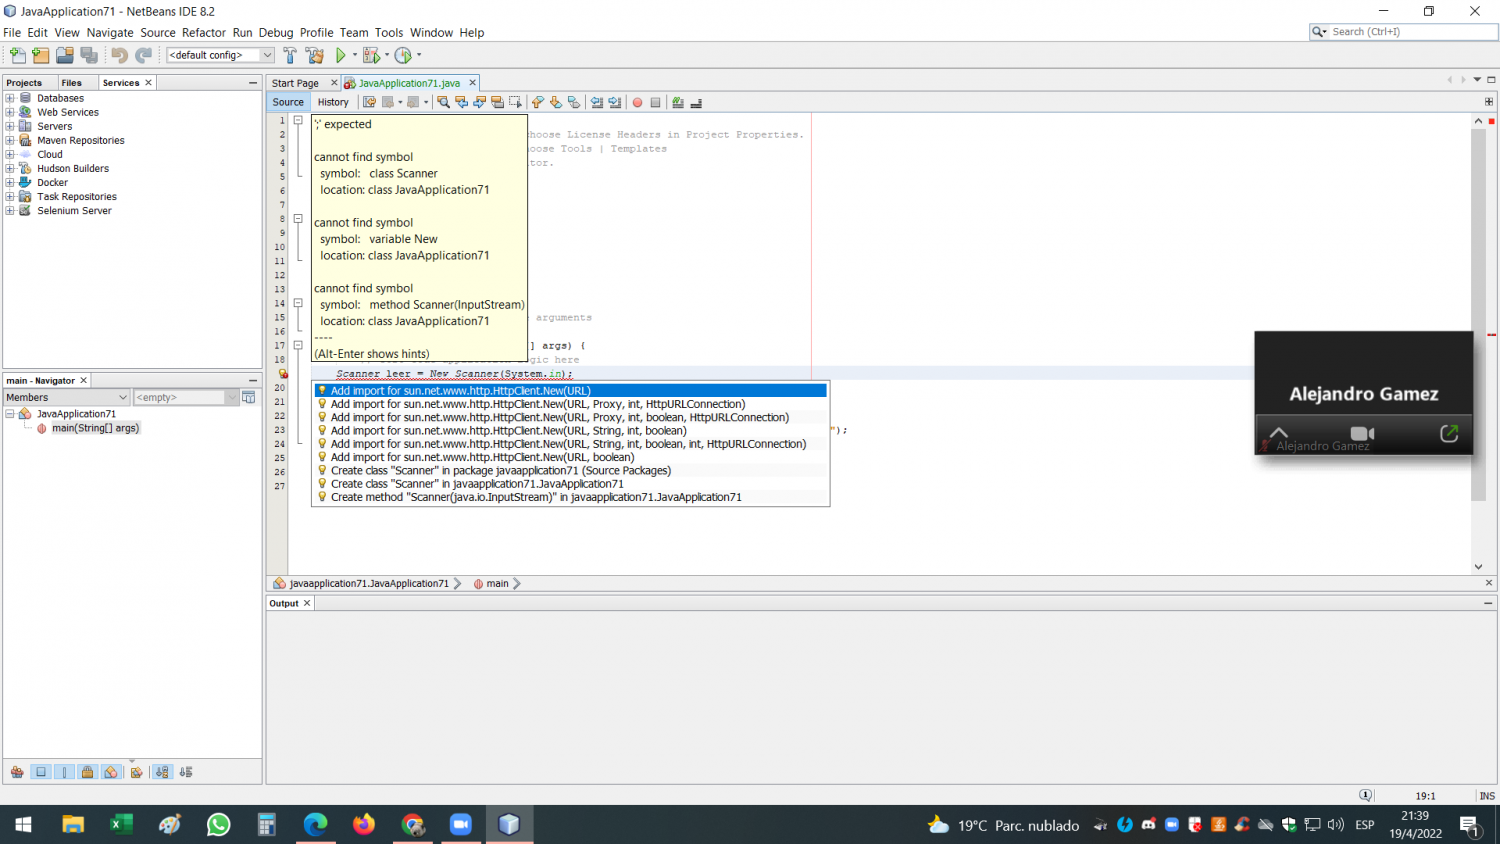Open the Source menu
Viewport: 1500px width, 844px height.
(x=158, y=32)
